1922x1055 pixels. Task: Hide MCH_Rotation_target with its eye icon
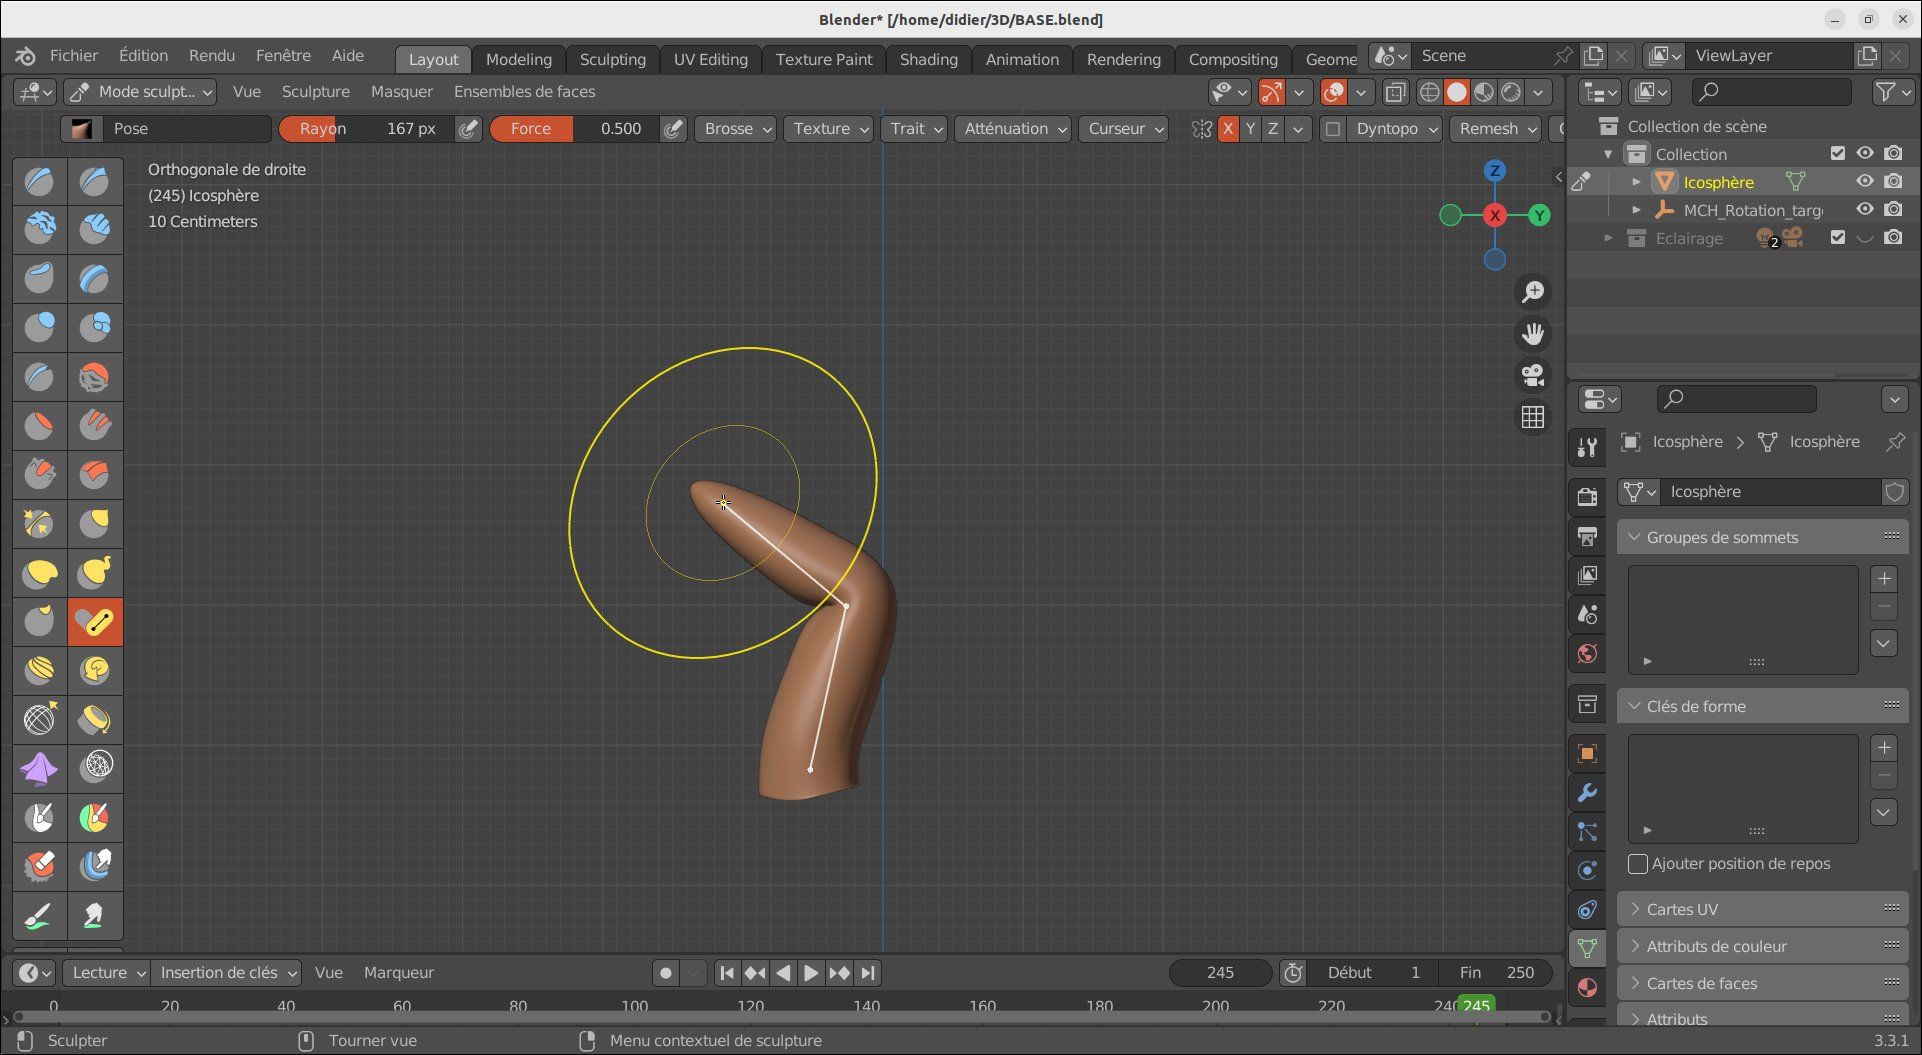pos(1865,210)
